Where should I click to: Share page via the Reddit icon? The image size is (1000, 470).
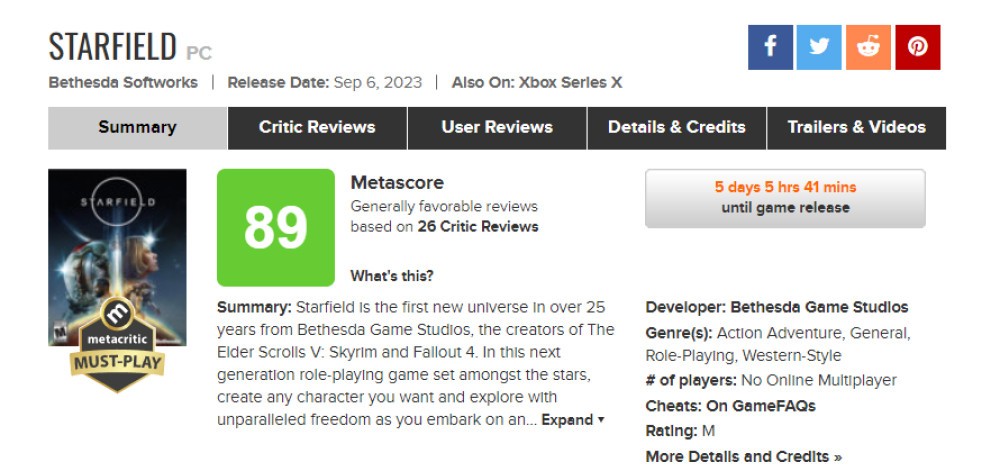868,47
